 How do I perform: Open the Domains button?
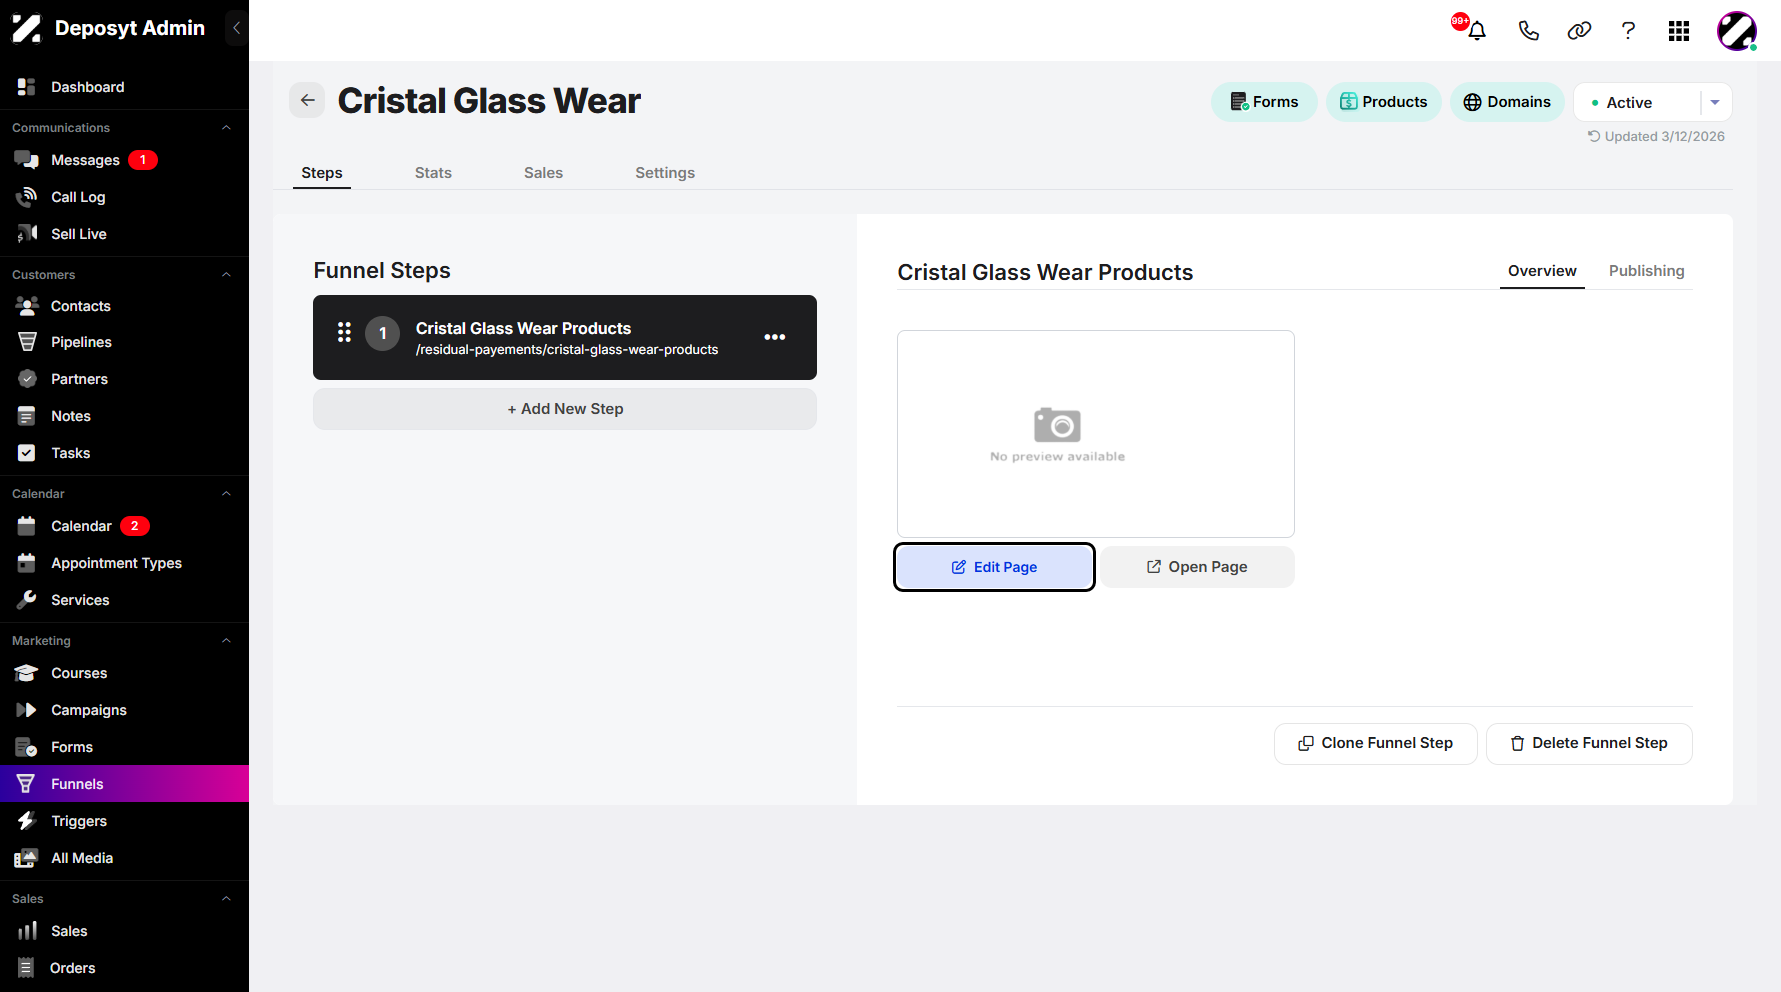(x=1507, y=102)
